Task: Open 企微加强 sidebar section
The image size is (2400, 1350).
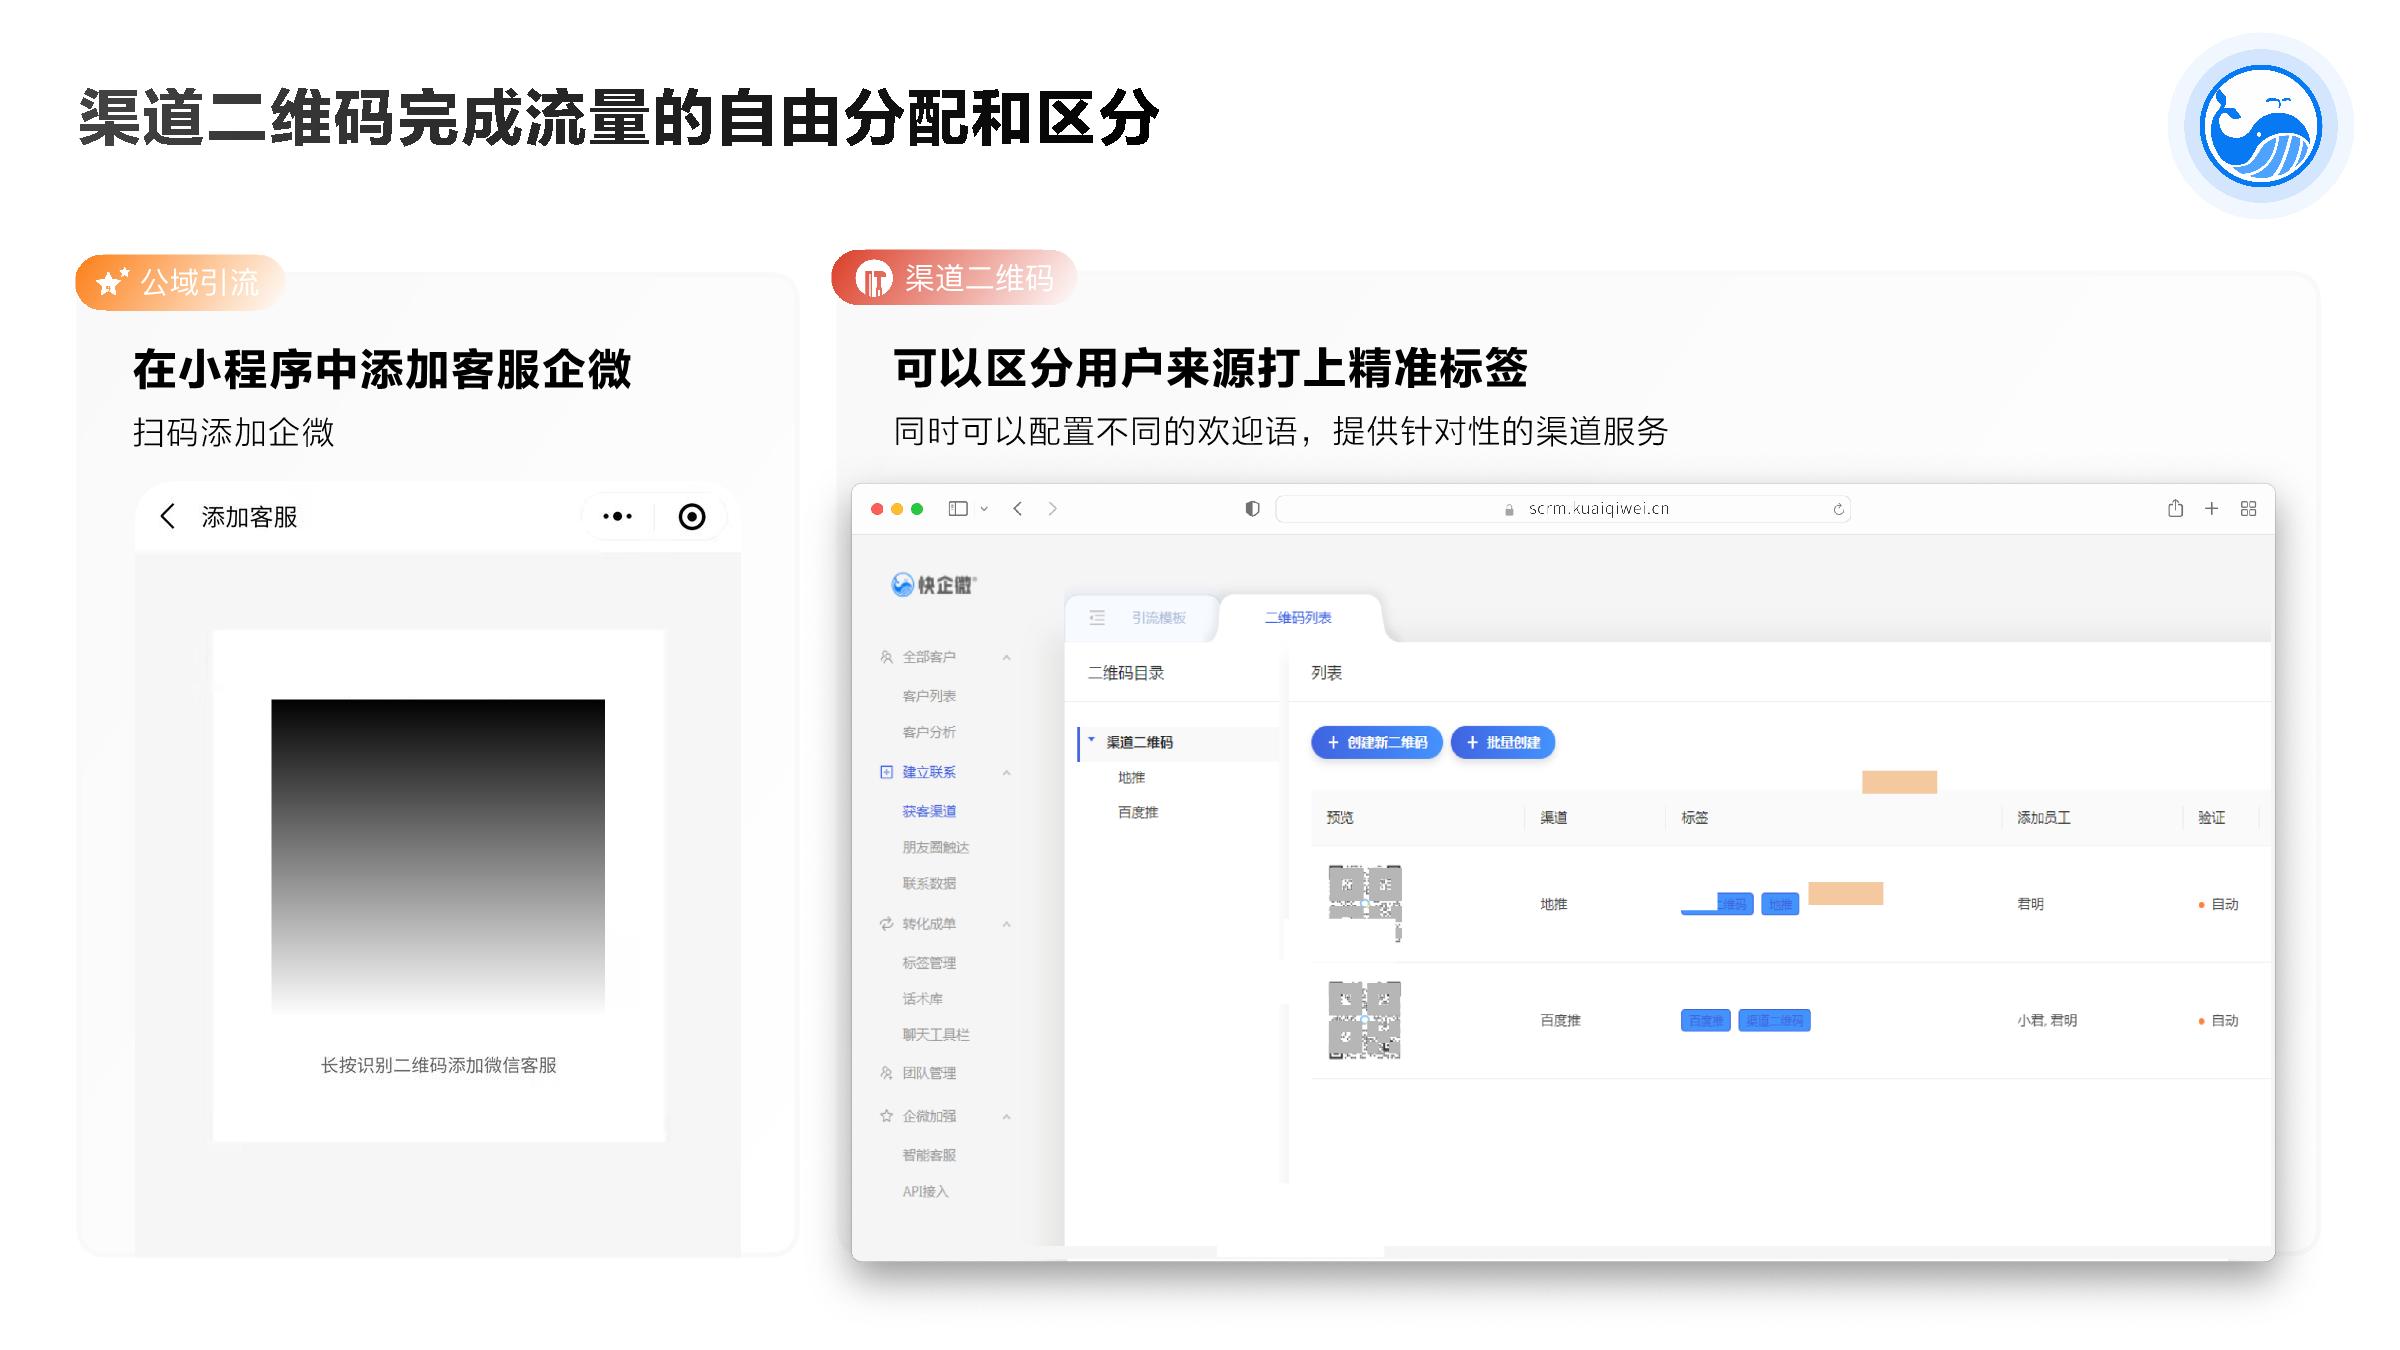Action: coord(929,1116)
